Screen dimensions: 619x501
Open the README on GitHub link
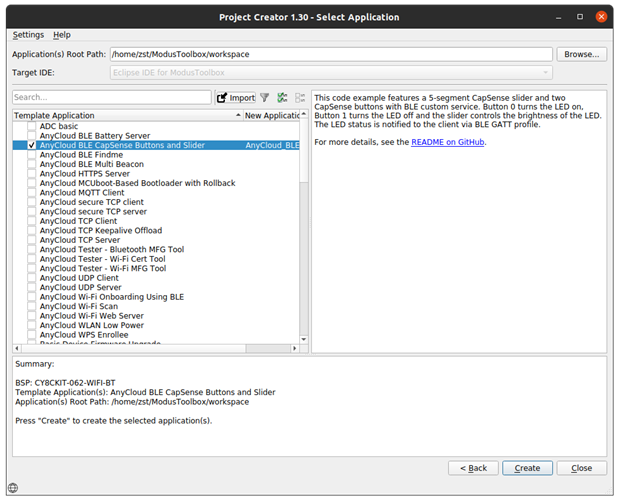(x=448, y=142)
